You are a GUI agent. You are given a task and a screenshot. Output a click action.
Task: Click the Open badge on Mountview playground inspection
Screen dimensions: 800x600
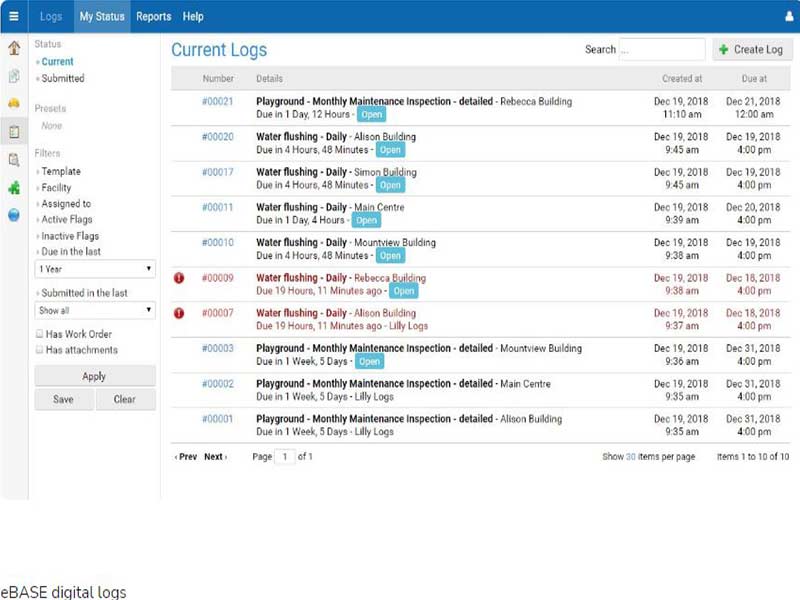point(369,362)
